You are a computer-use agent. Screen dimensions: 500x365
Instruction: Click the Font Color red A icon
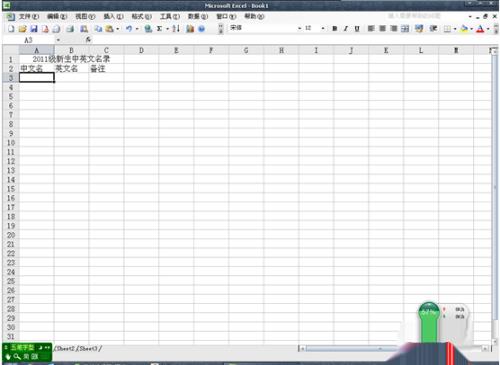480,29
